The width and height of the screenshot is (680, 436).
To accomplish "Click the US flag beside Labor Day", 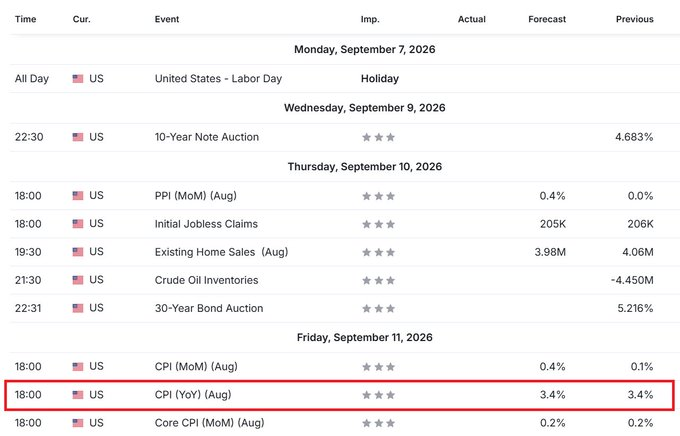I will click(x=78, y=79).
